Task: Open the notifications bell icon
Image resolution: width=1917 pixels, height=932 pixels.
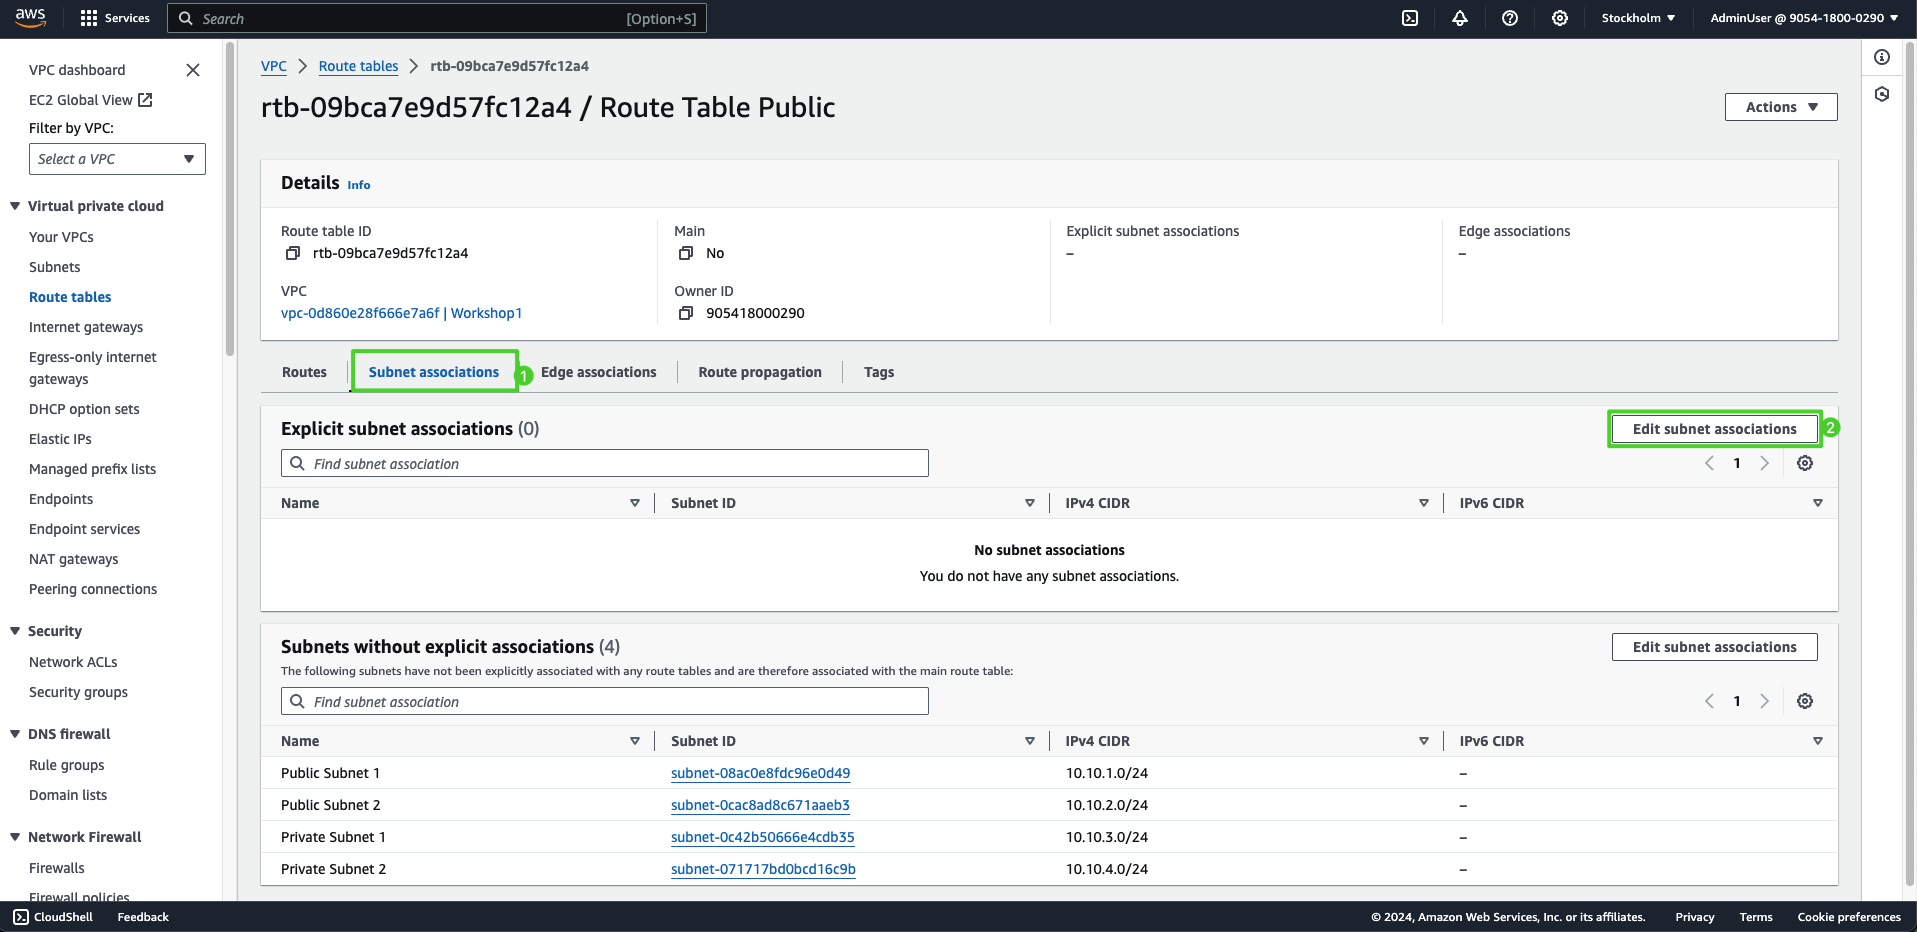Action: [x=1460, y=18]
